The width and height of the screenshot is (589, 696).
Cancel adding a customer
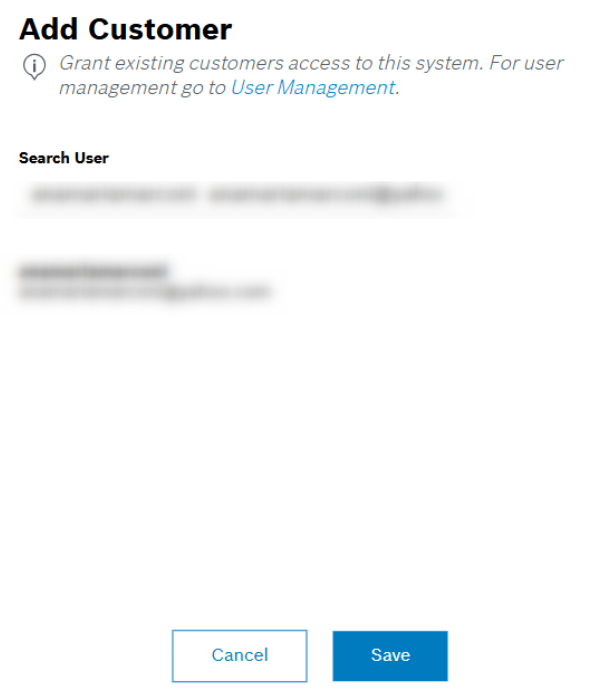click(x=240, y=656)
